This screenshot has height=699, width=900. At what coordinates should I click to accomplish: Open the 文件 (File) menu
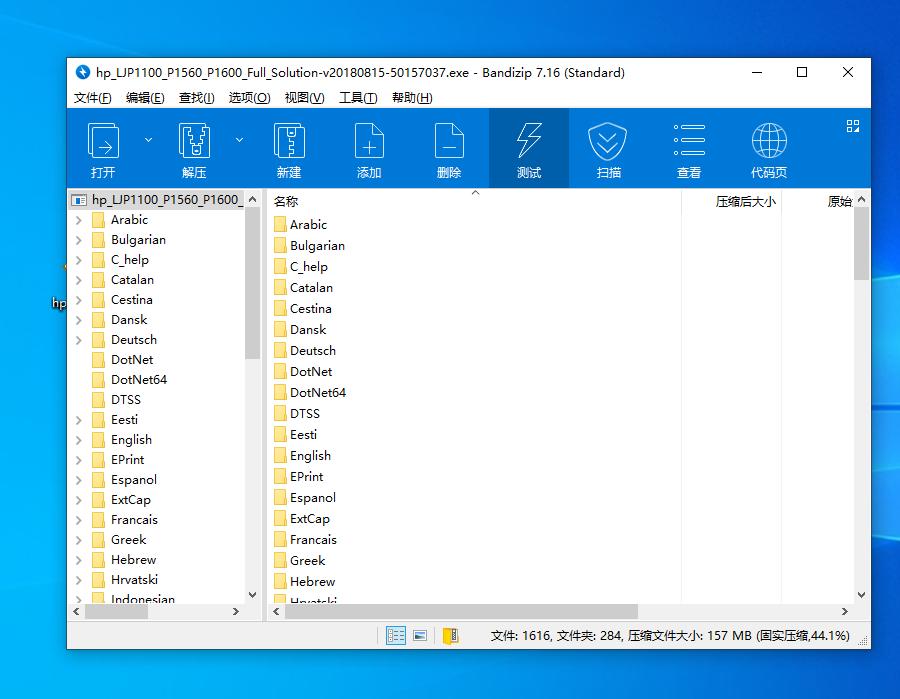pos(94,97)
